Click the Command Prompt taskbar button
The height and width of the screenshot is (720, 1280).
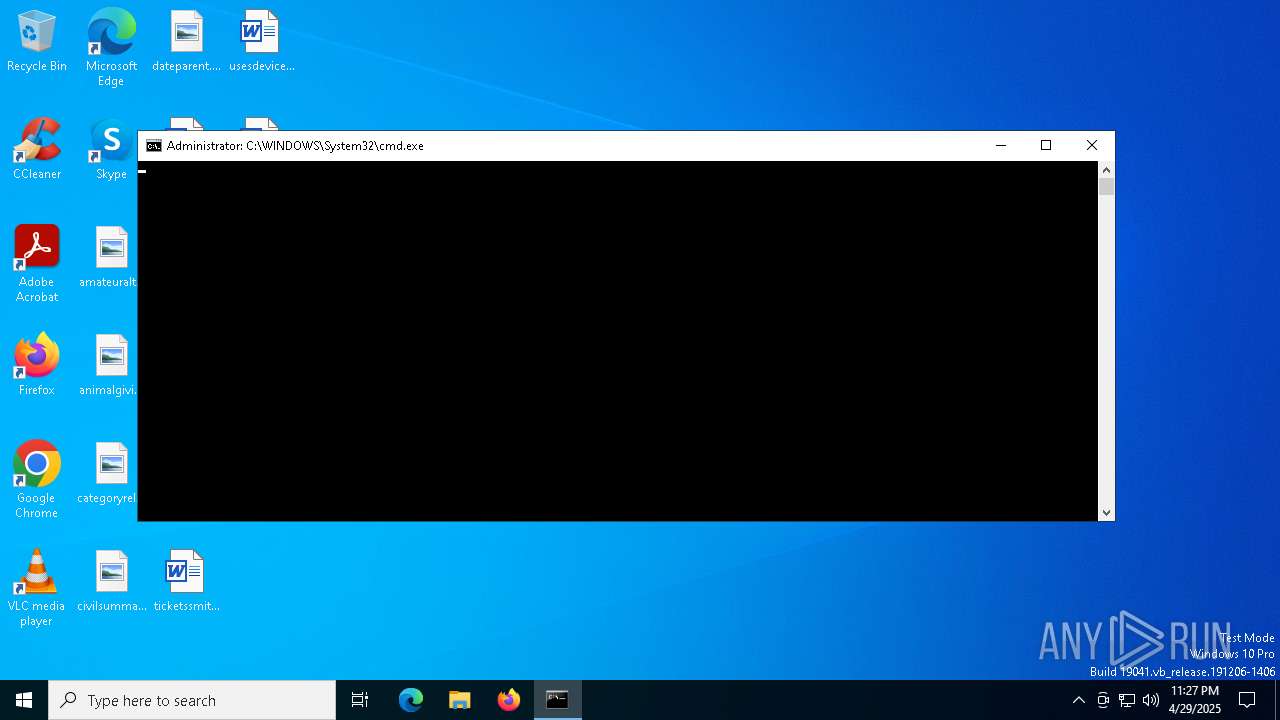558,700
